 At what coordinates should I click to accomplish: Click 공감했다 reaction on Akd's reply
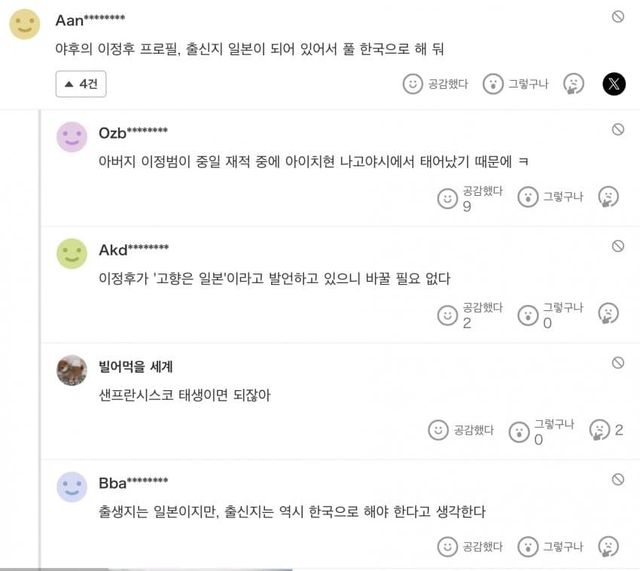click(x=447, y=315)
